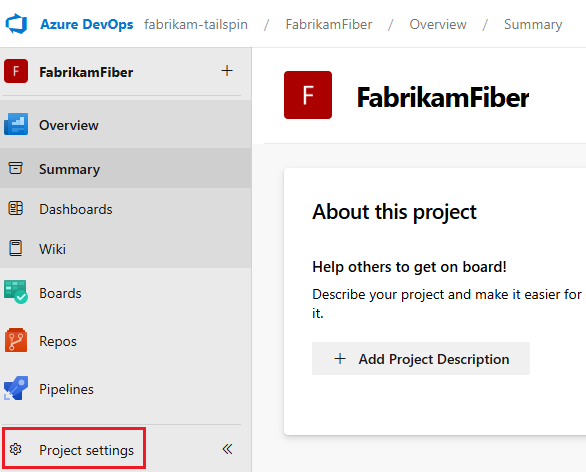The width and height of the screenshot is (586, 472).
Task: Collapse the sidebar with double-chevron
Action: tap(227, 449)
